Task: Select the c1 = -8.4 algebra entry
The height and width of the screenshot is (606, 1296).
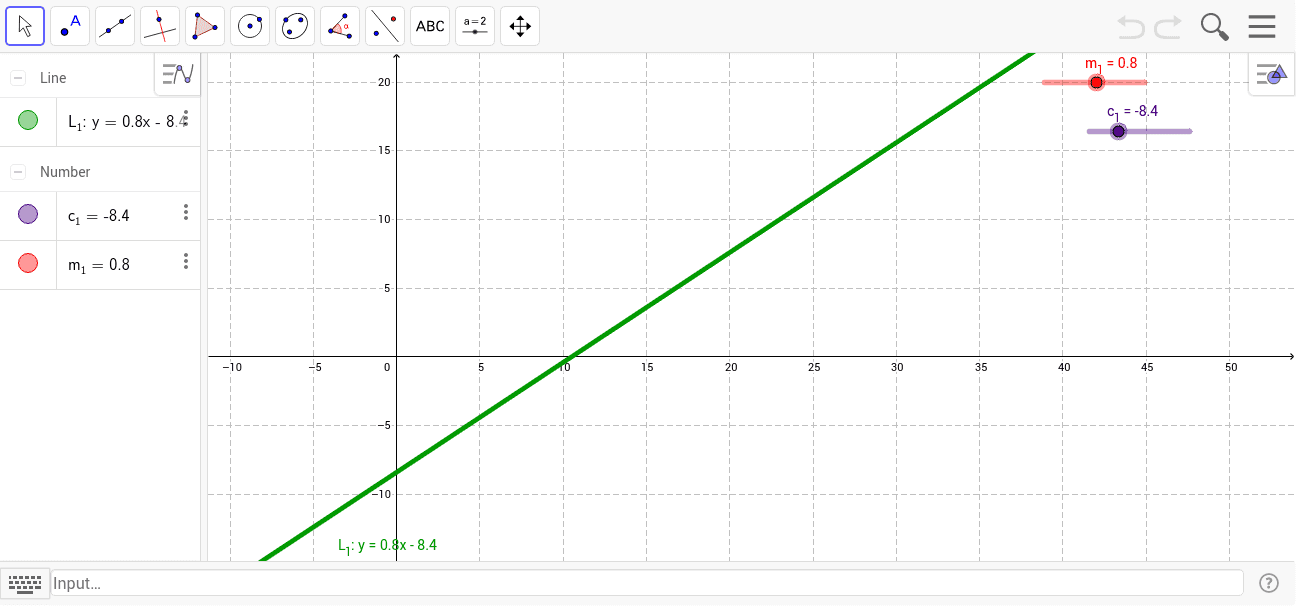Action: click(99, 215)
